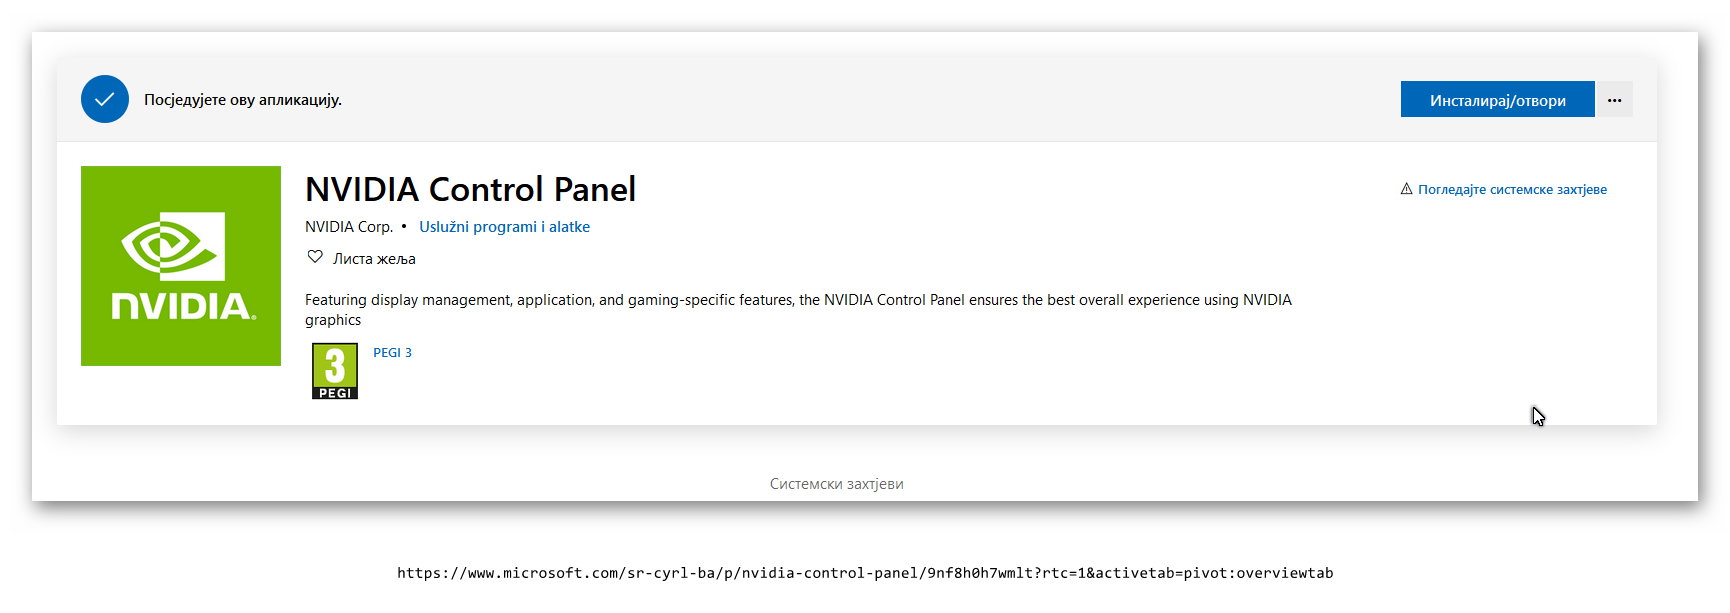
Task: Click the bullet separator after NVIDIA Corp.
Action: click(404, 227)
